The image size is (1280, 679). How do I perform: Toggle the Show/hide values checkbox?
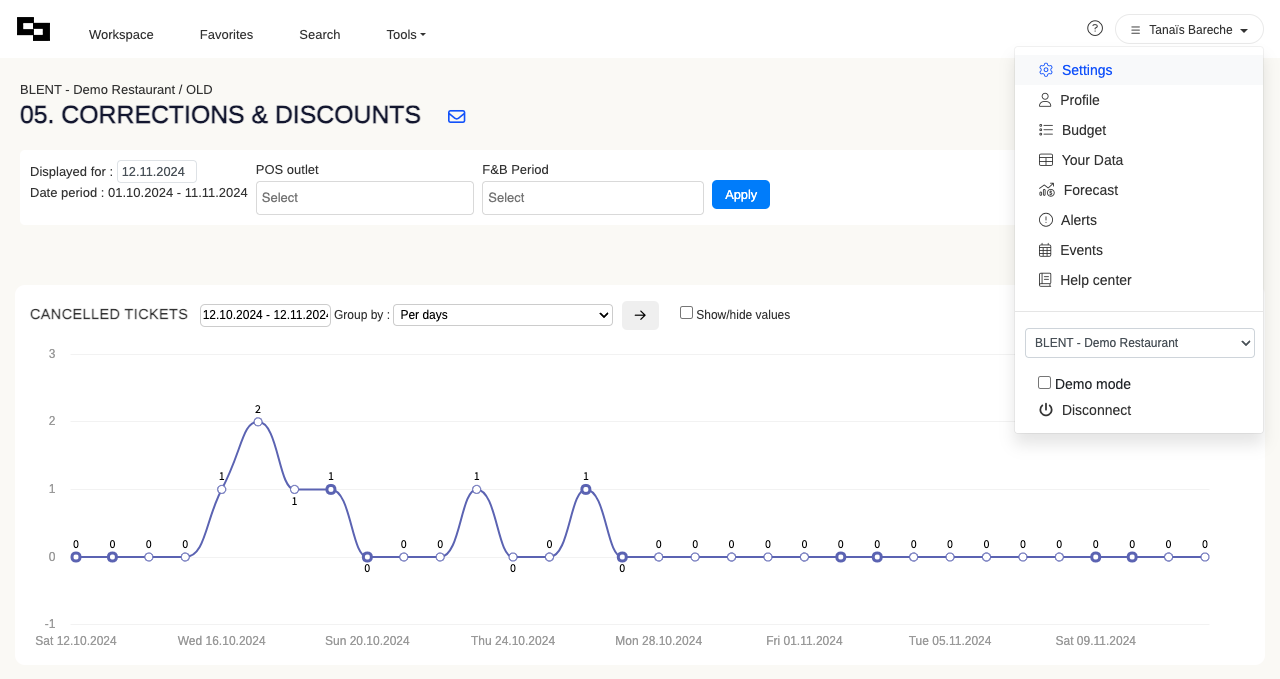pos(686,313)
